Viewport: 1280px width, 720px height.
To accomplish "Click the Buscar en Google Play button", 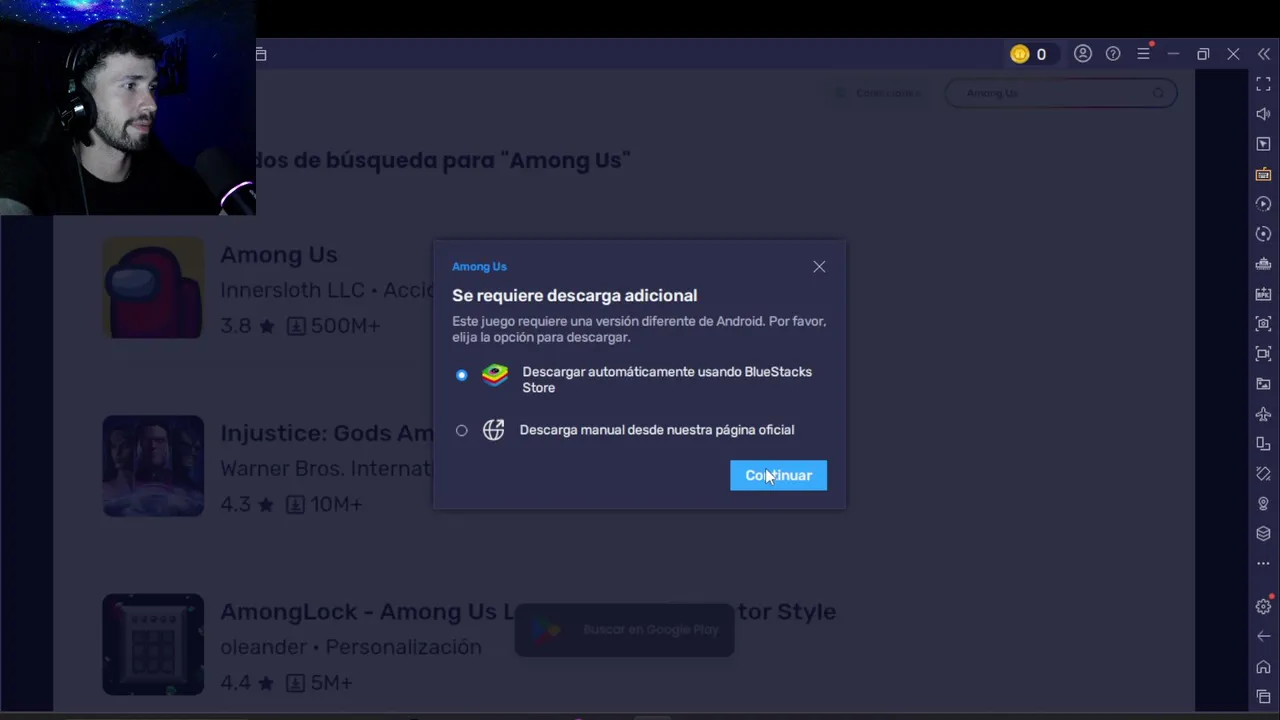I will click(x=624, y=629).
